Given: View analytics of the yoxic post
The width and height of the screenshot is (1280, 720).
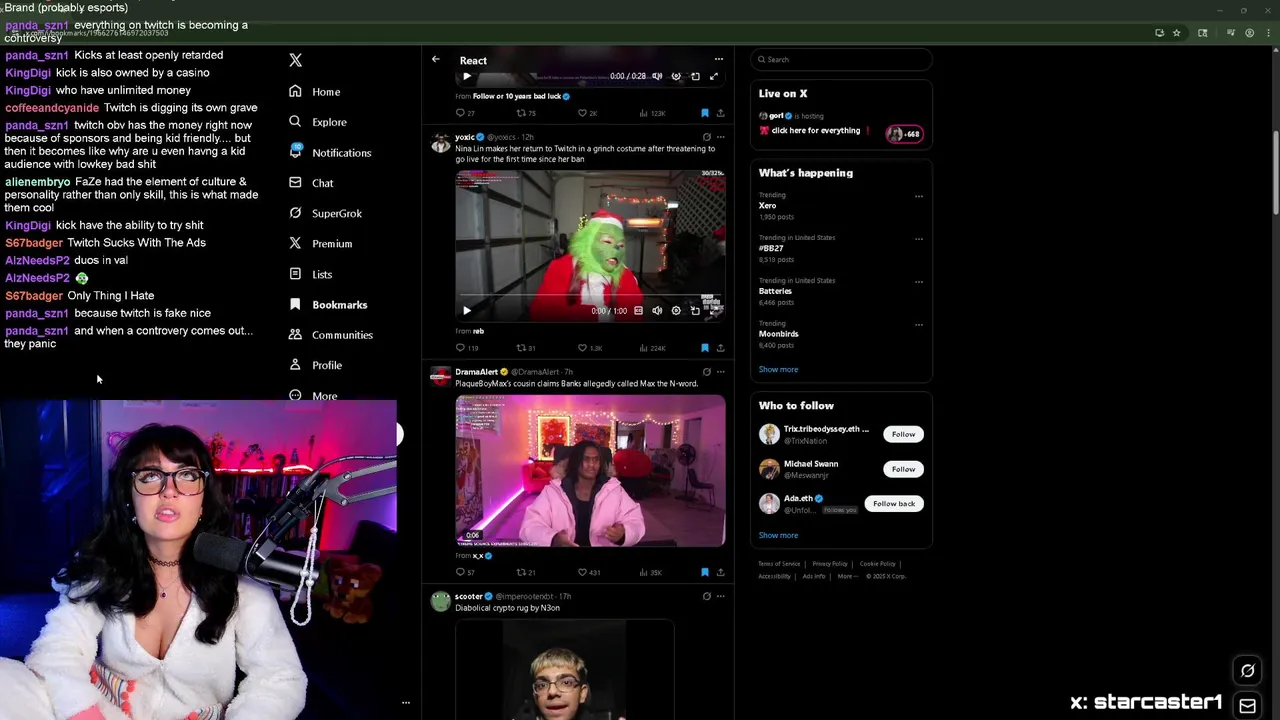Looking at the screenshot, I should (652, 348).
